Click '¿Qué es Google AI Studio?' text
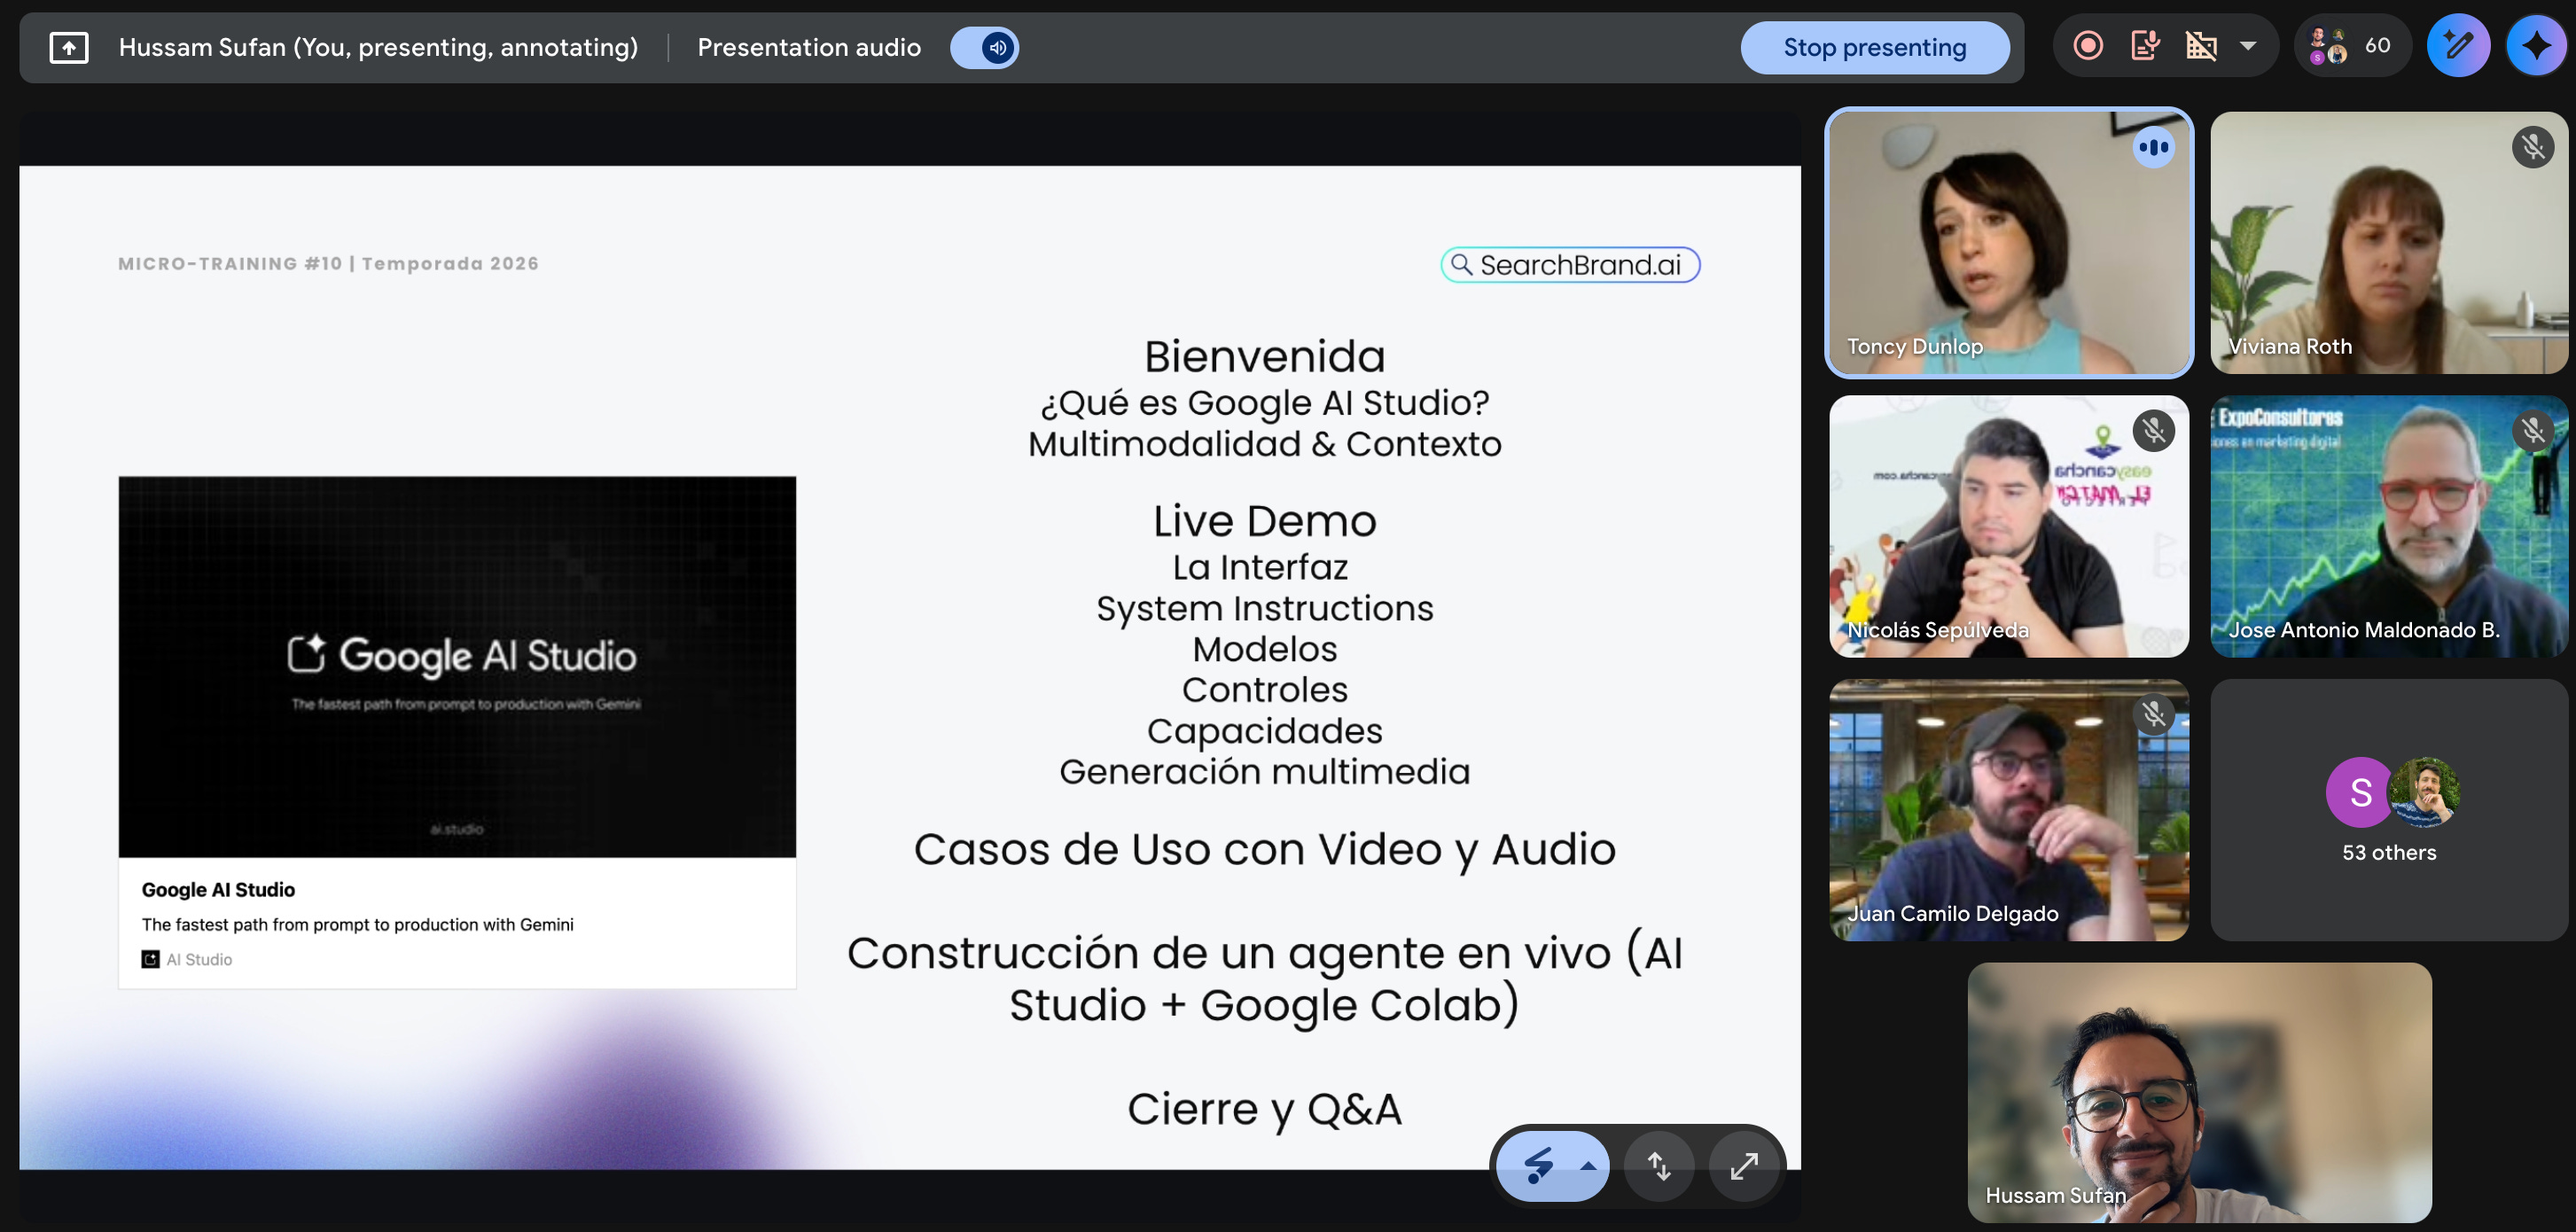Image resolution: width=2576 pixels, height=1232 pixels. click(x=1264, y=403)
